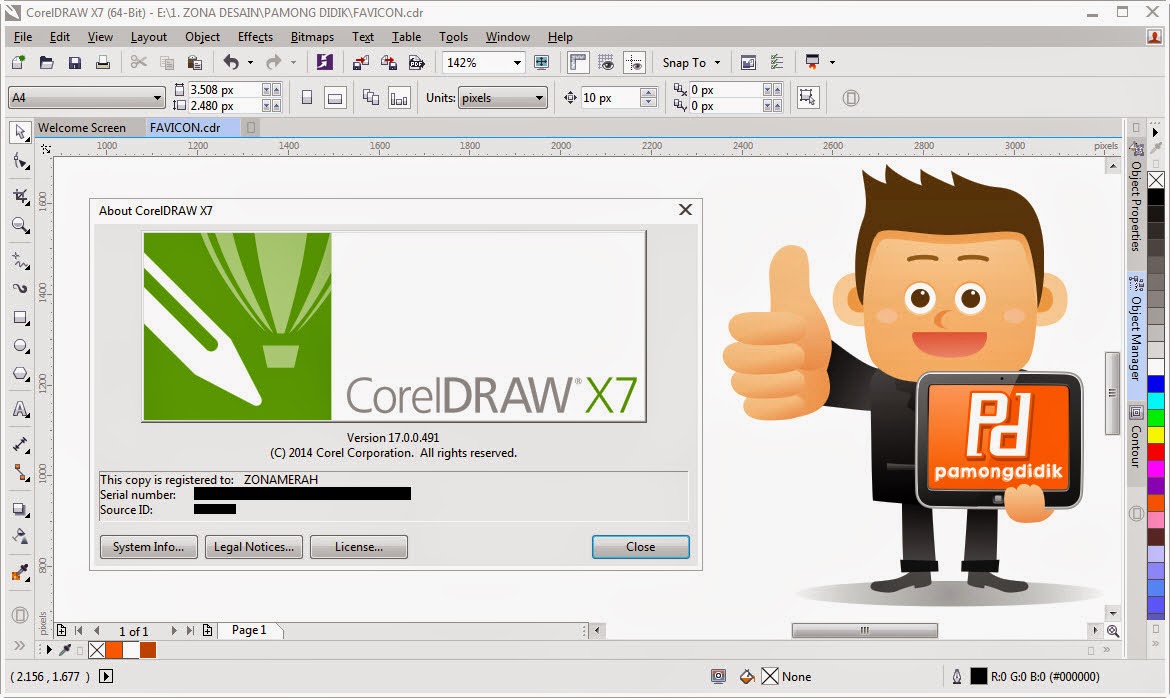
Task: Select the Pick tool
Action: coord(20,132)
